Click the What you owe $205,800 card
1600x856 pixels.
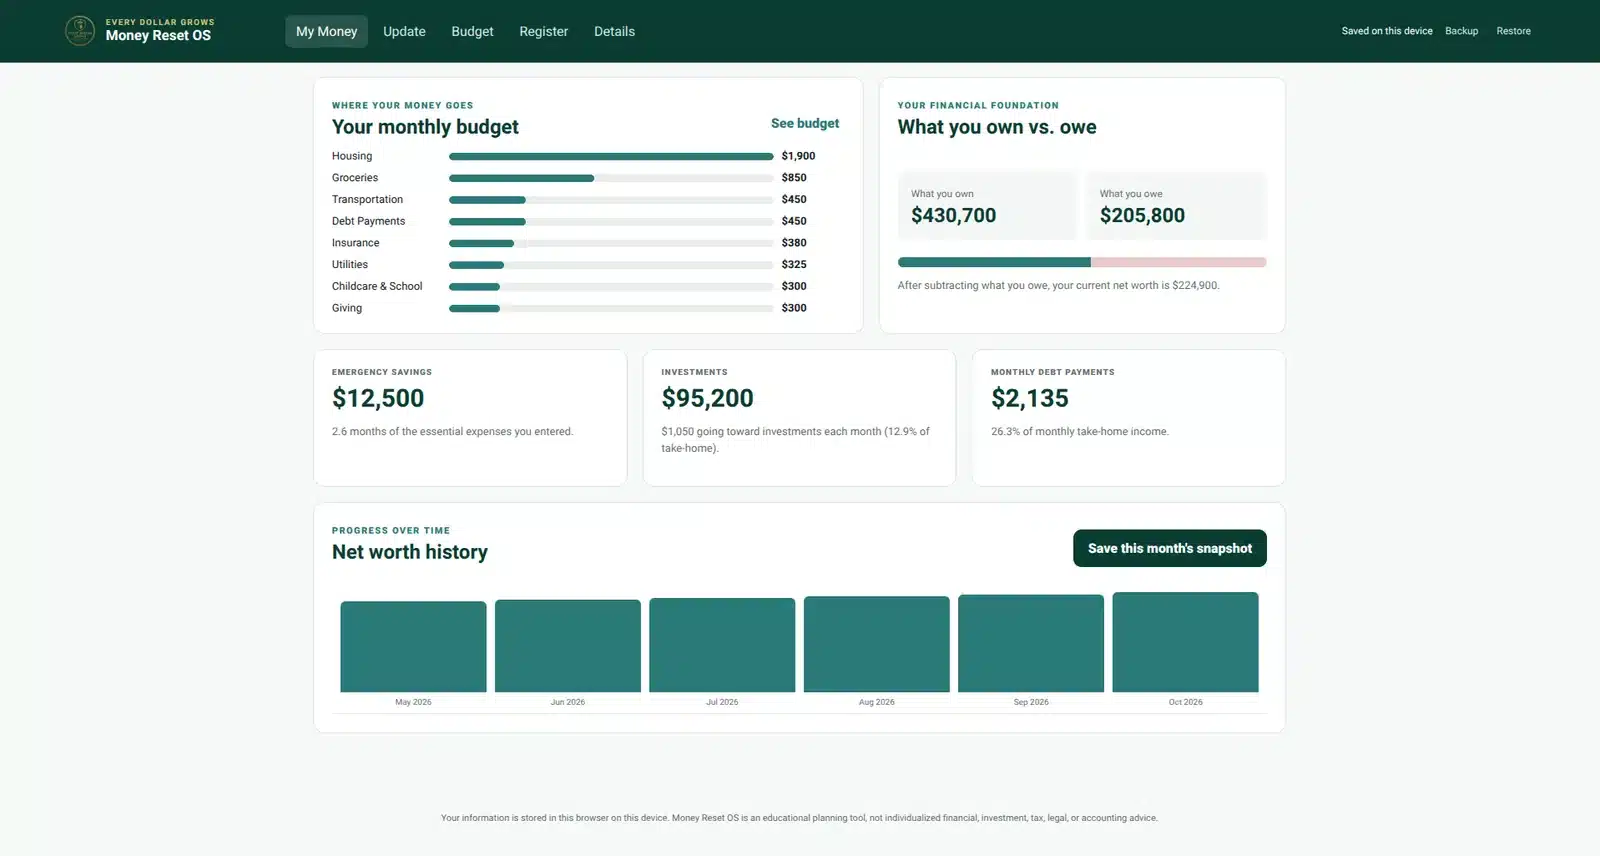pos(1177,206)
